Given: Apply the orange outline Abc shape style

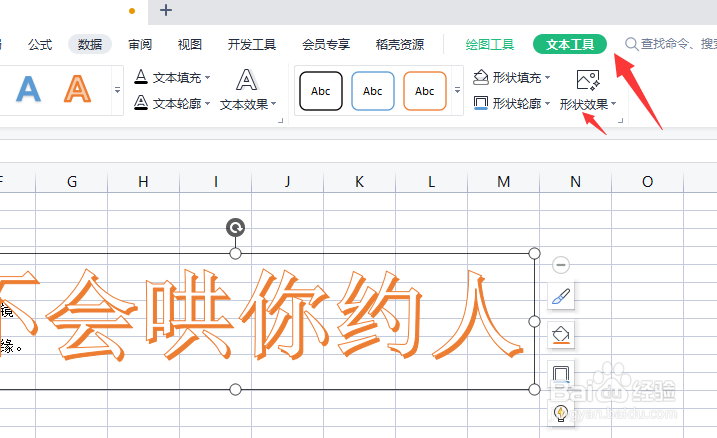Looking at the screenshot, I should point(425,91).
